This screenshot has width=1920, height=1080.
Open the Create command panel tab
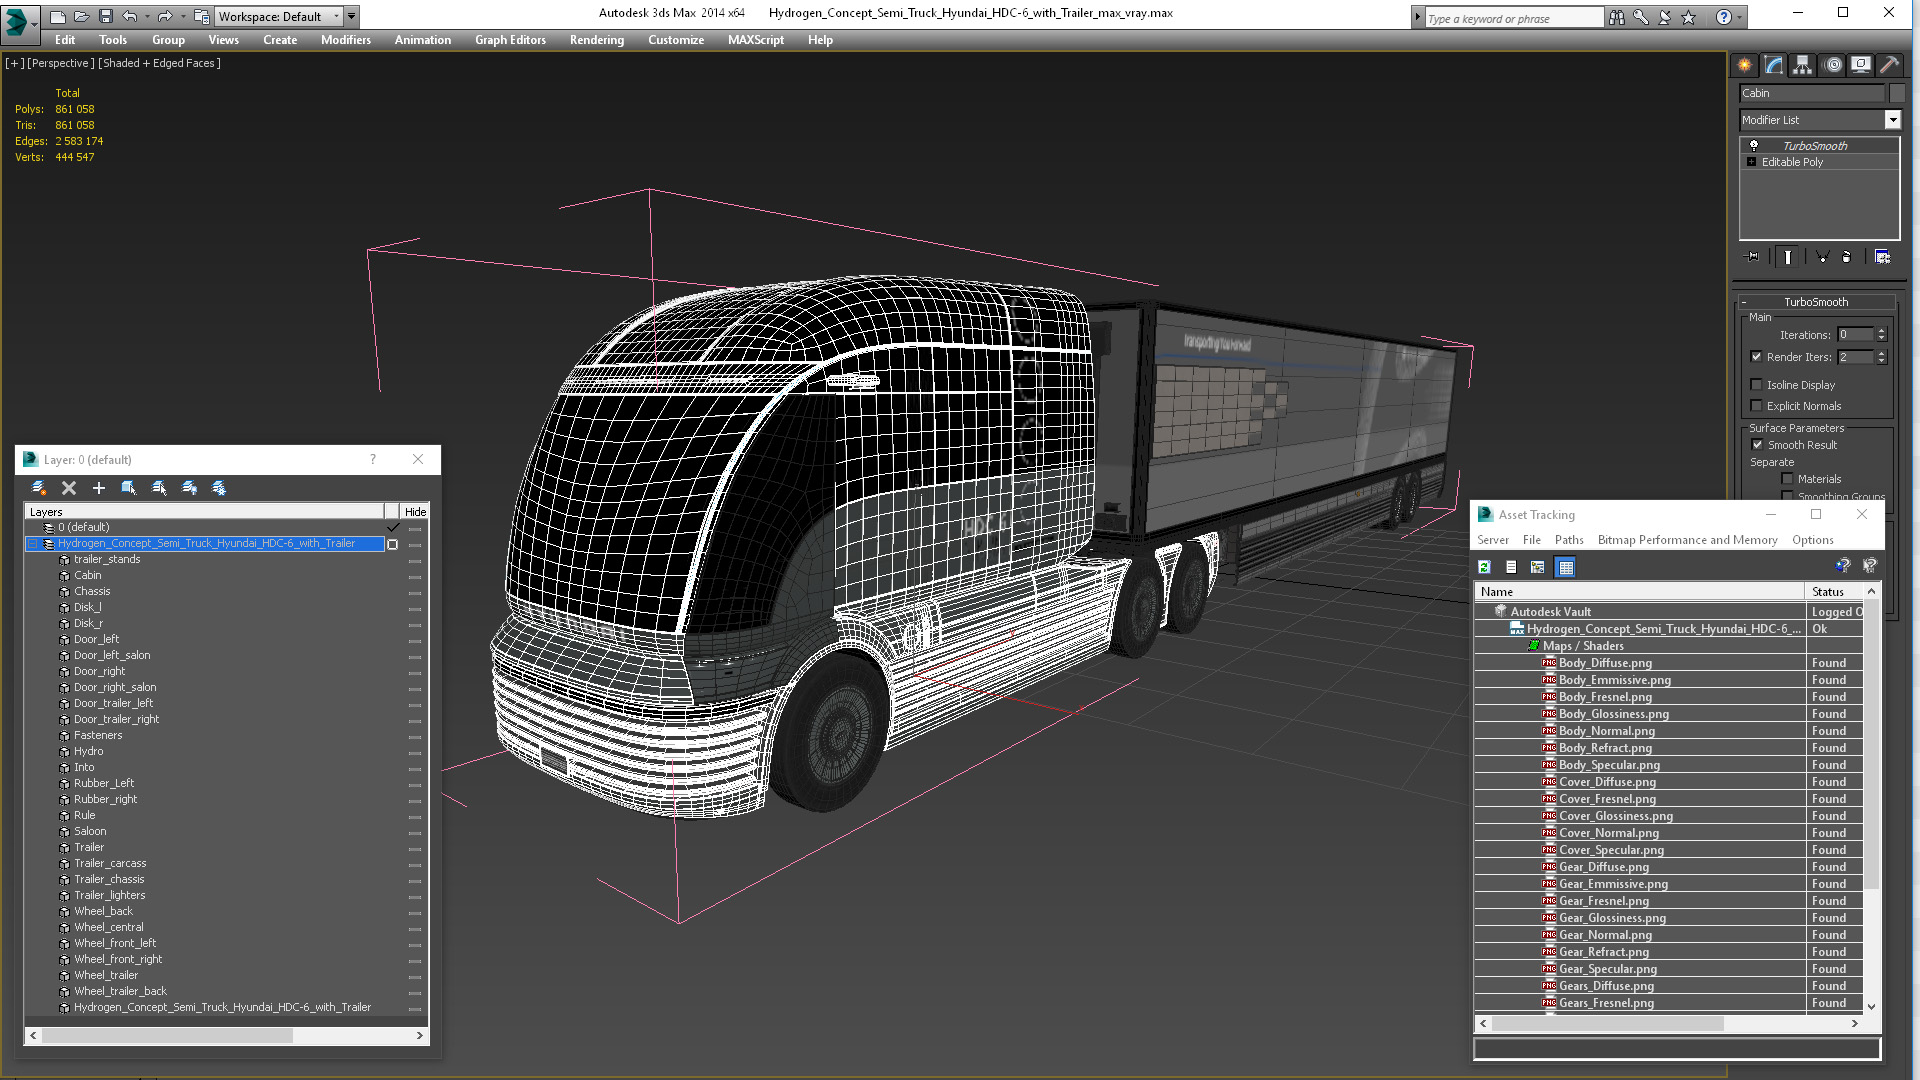[x=1745, y=65]
